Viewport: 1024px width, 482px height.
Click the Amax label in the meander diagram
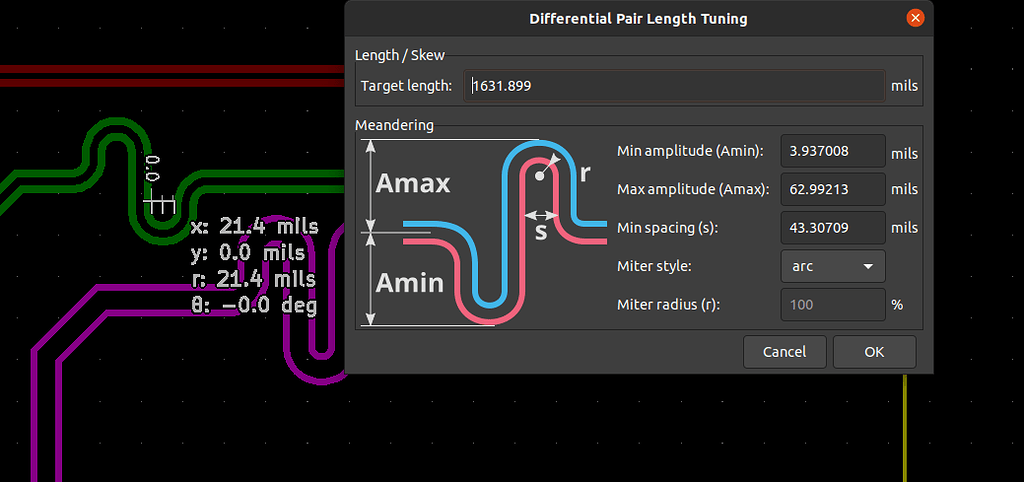(x=412, y=183)
